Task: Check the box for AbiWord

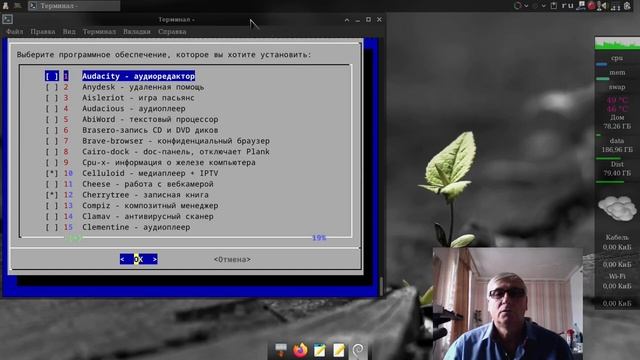Action: click(52, 119)
